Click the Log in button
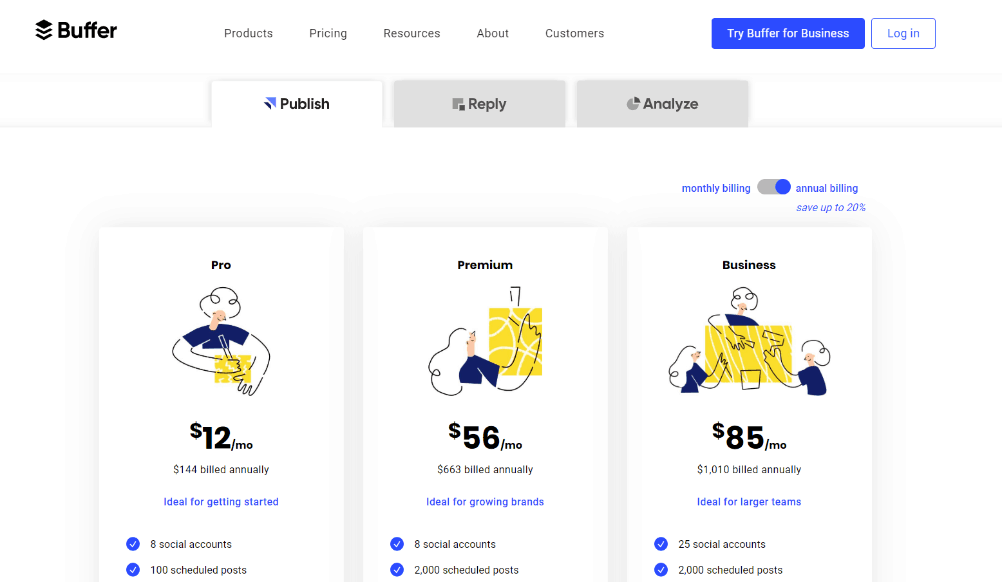The height and width of the screenshot is (582, 1002). [903, 33]
